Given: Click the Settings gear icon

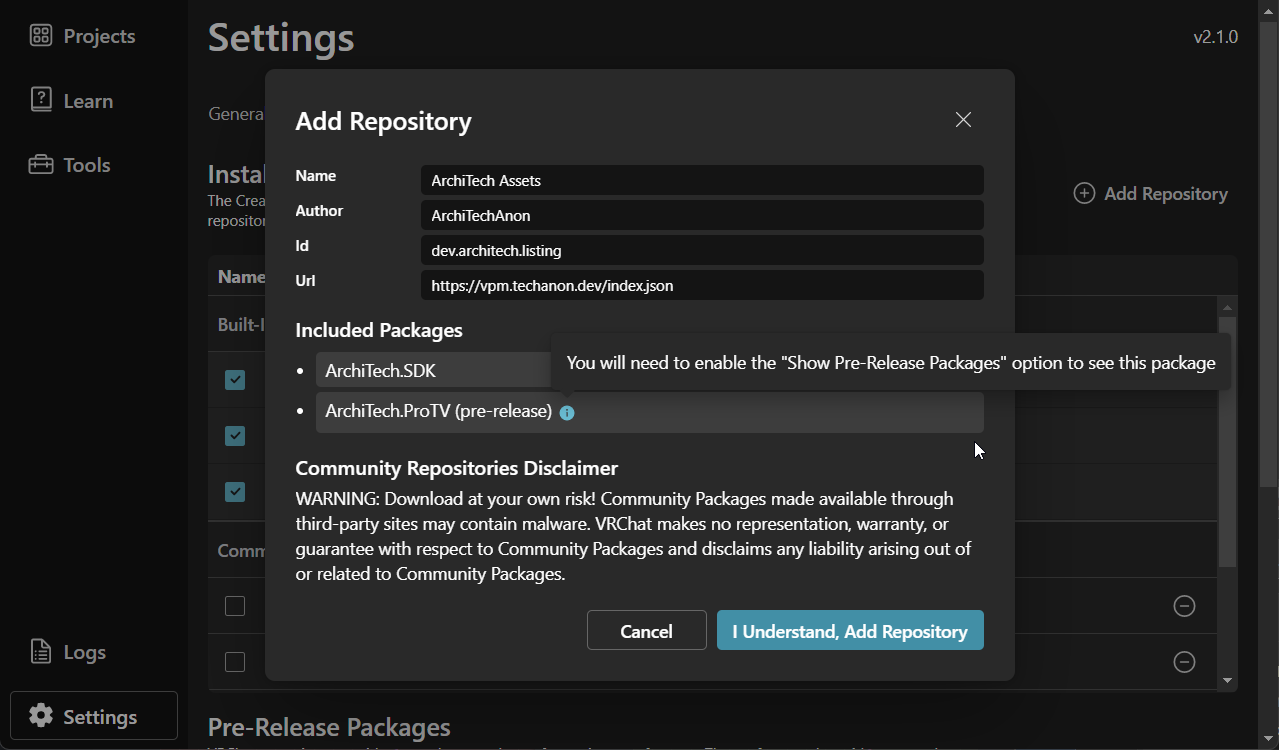Looking at the screenshot, I should pos(40,716).
